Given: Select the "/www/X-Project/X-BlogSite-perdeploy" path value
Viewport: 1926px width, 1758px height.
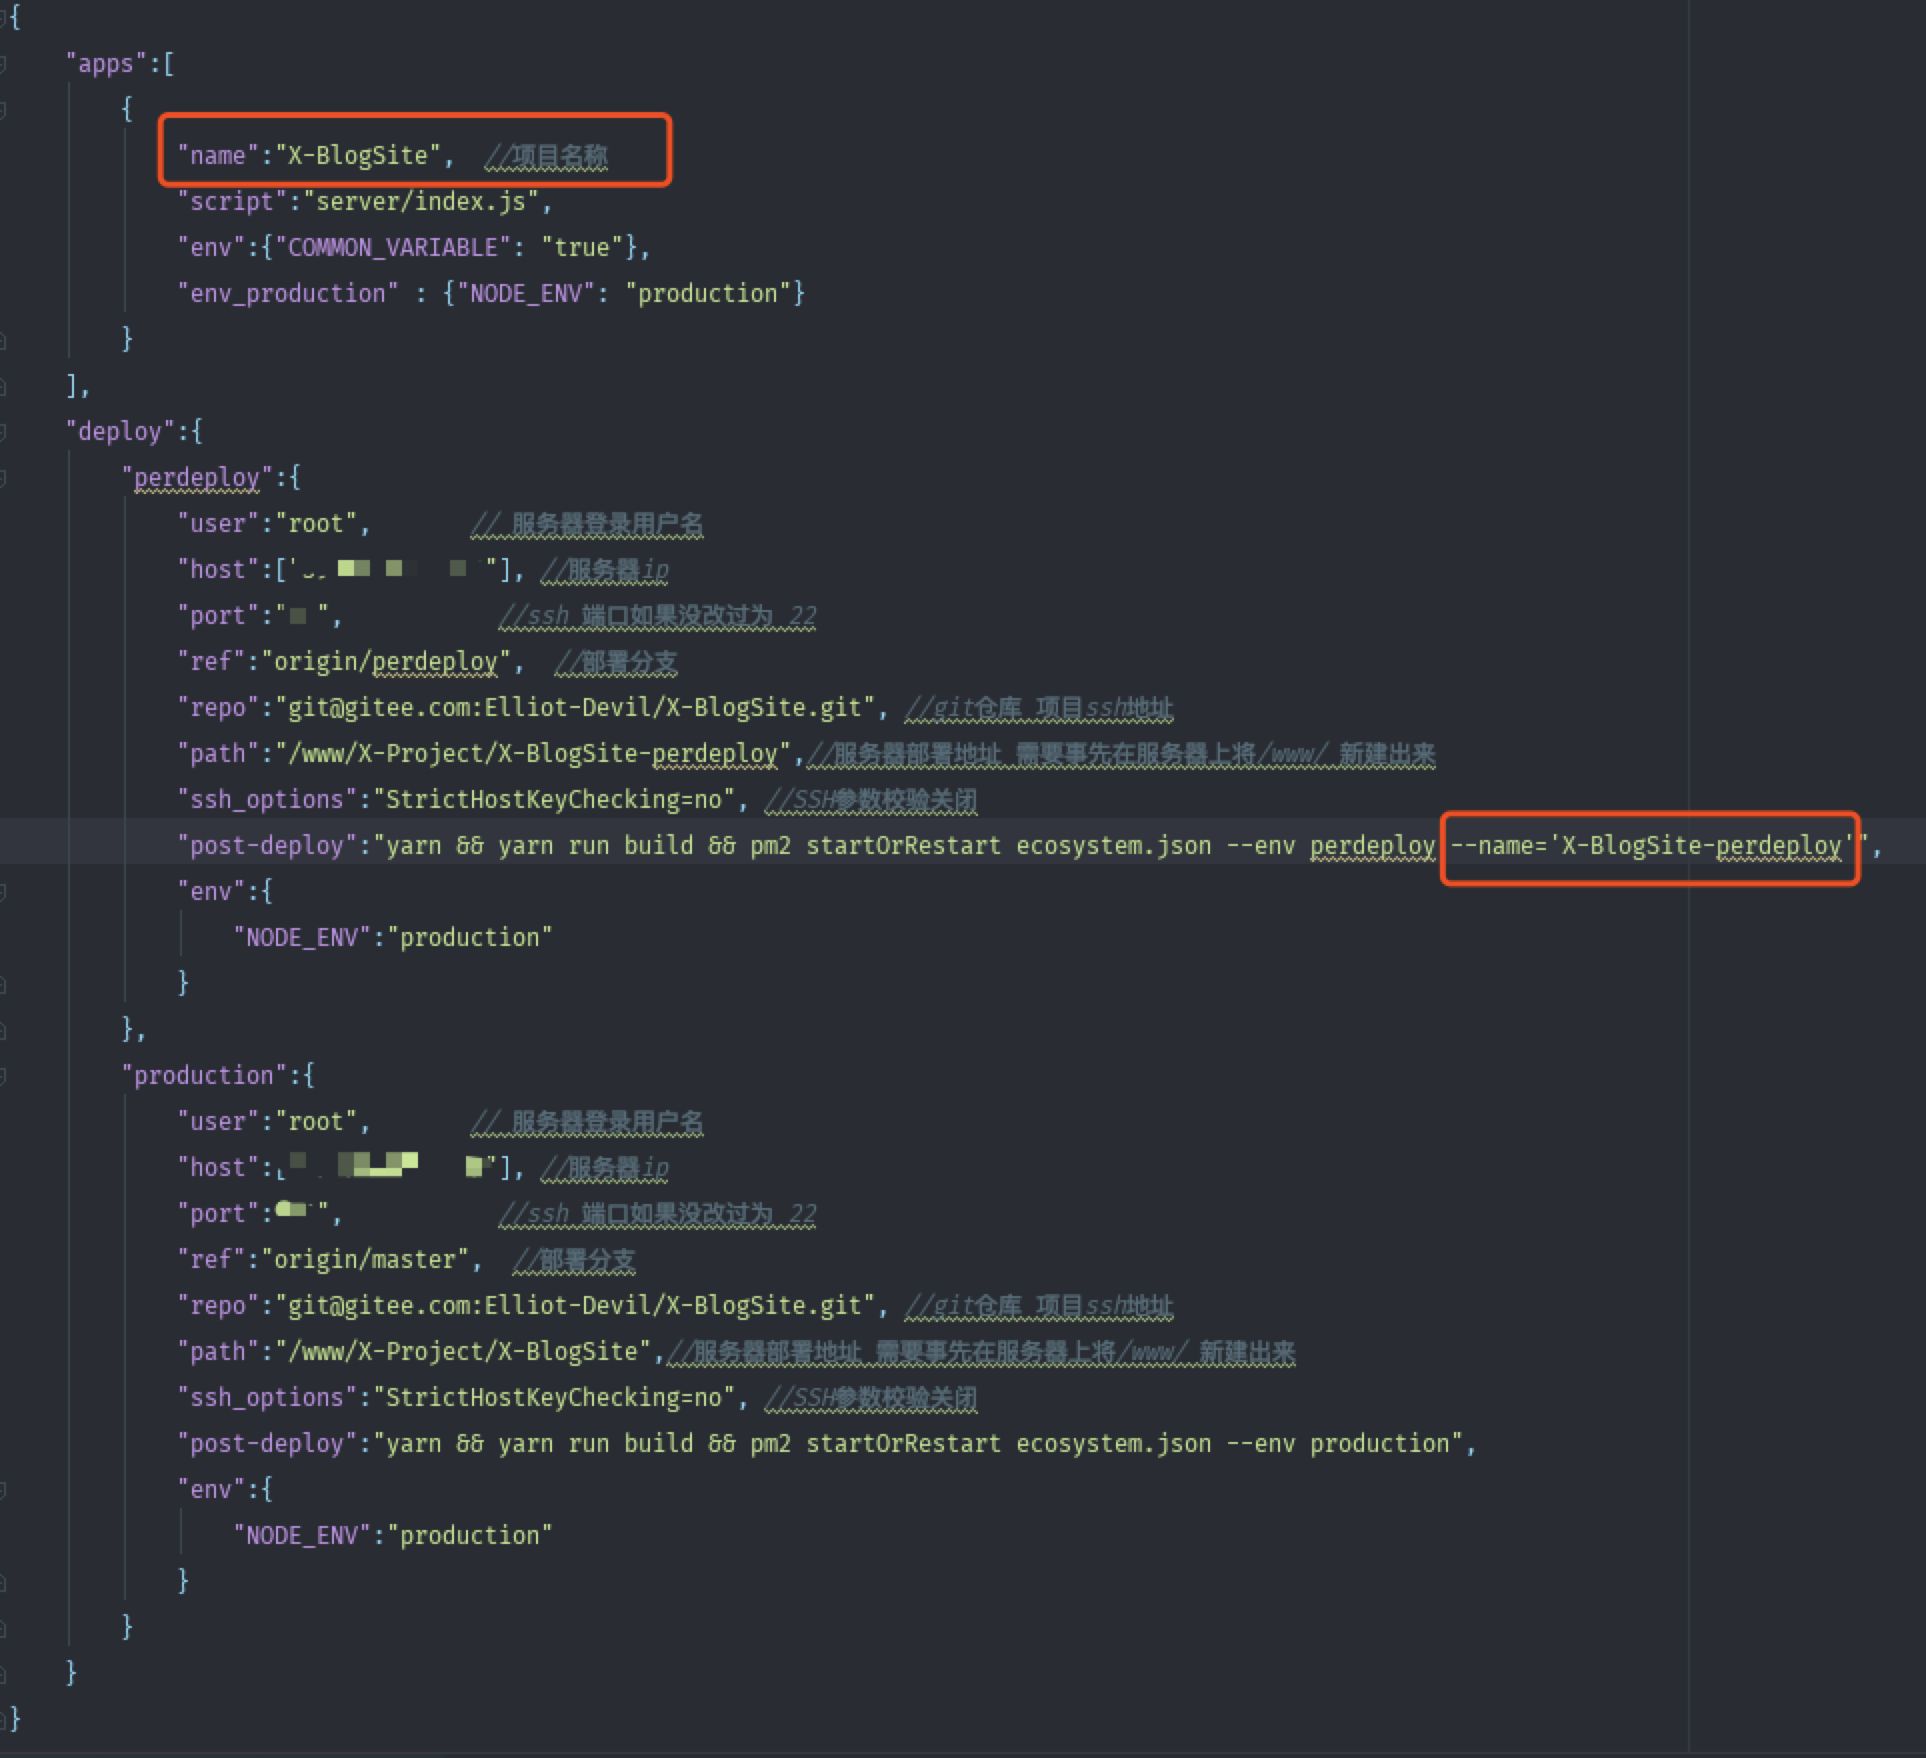Looking at the screenshot, I should [x=533, y=754].
